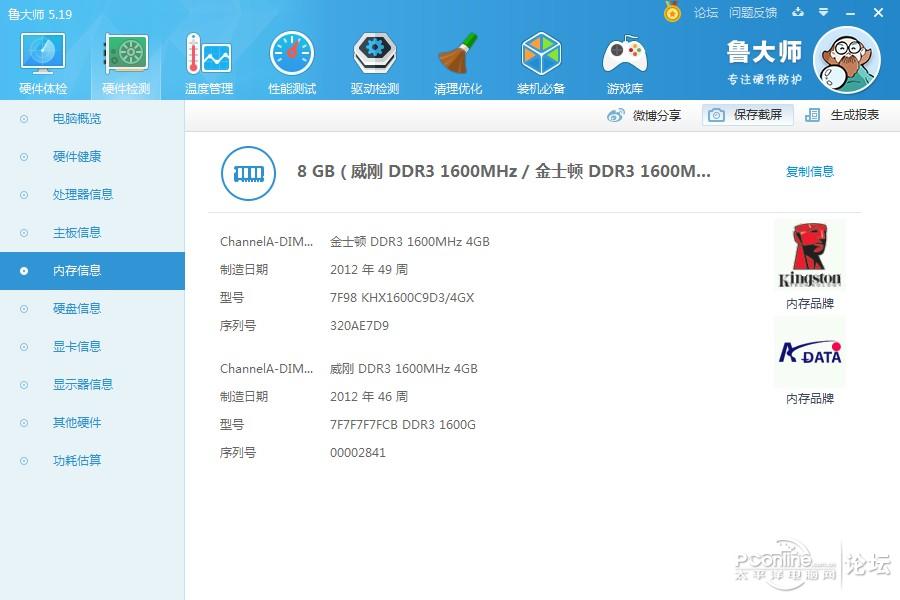Click the 8 GB memory summary heading
Viewport: 900px width, 600px height.
(x=503, y=171)
